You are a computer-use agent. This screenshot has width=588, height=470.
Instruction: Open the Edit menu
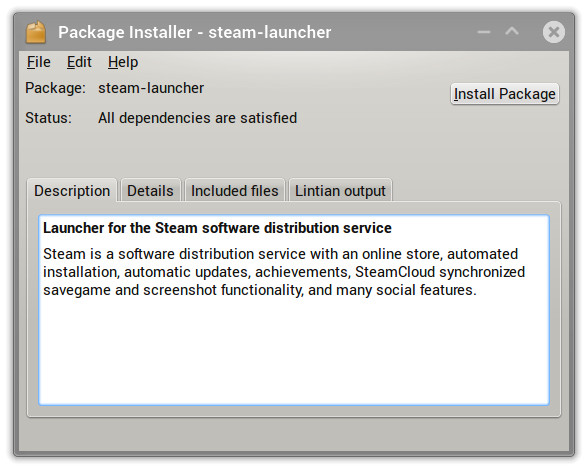click(x=79, y=62)
